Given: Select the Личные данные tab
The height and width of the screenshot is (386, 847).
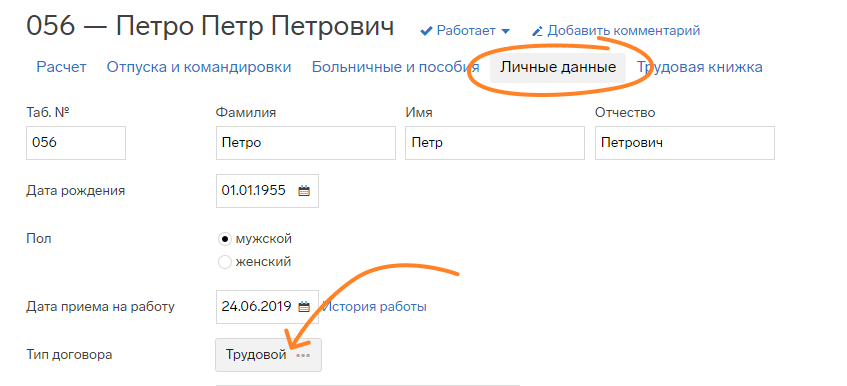Looking at the screenshot, I should click(558, 67).
